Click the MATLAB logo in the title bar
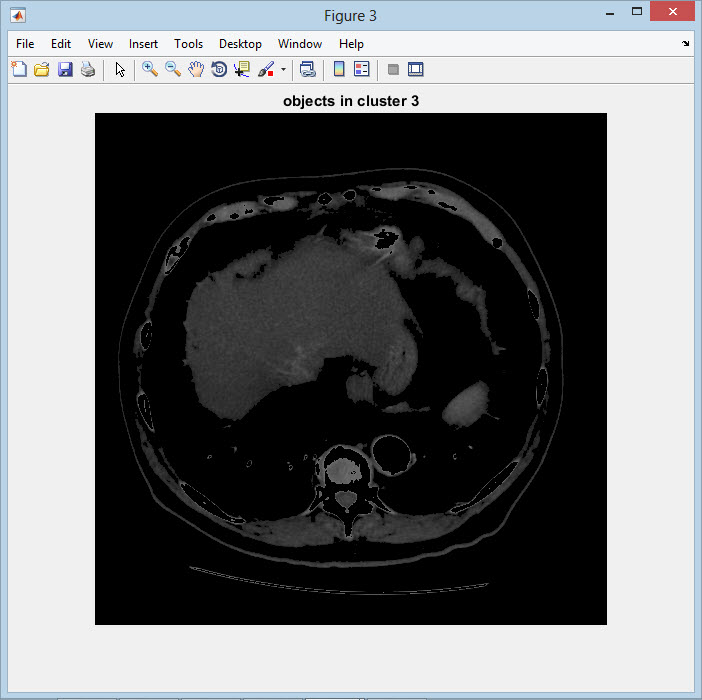702x700 pixels. pyautogui.click(x=18, y=16)
